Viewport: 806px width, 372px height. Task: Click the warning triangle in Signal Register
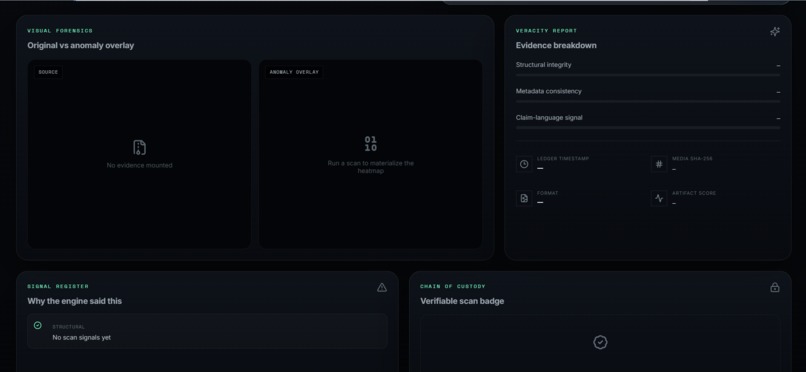click(382, 287)
